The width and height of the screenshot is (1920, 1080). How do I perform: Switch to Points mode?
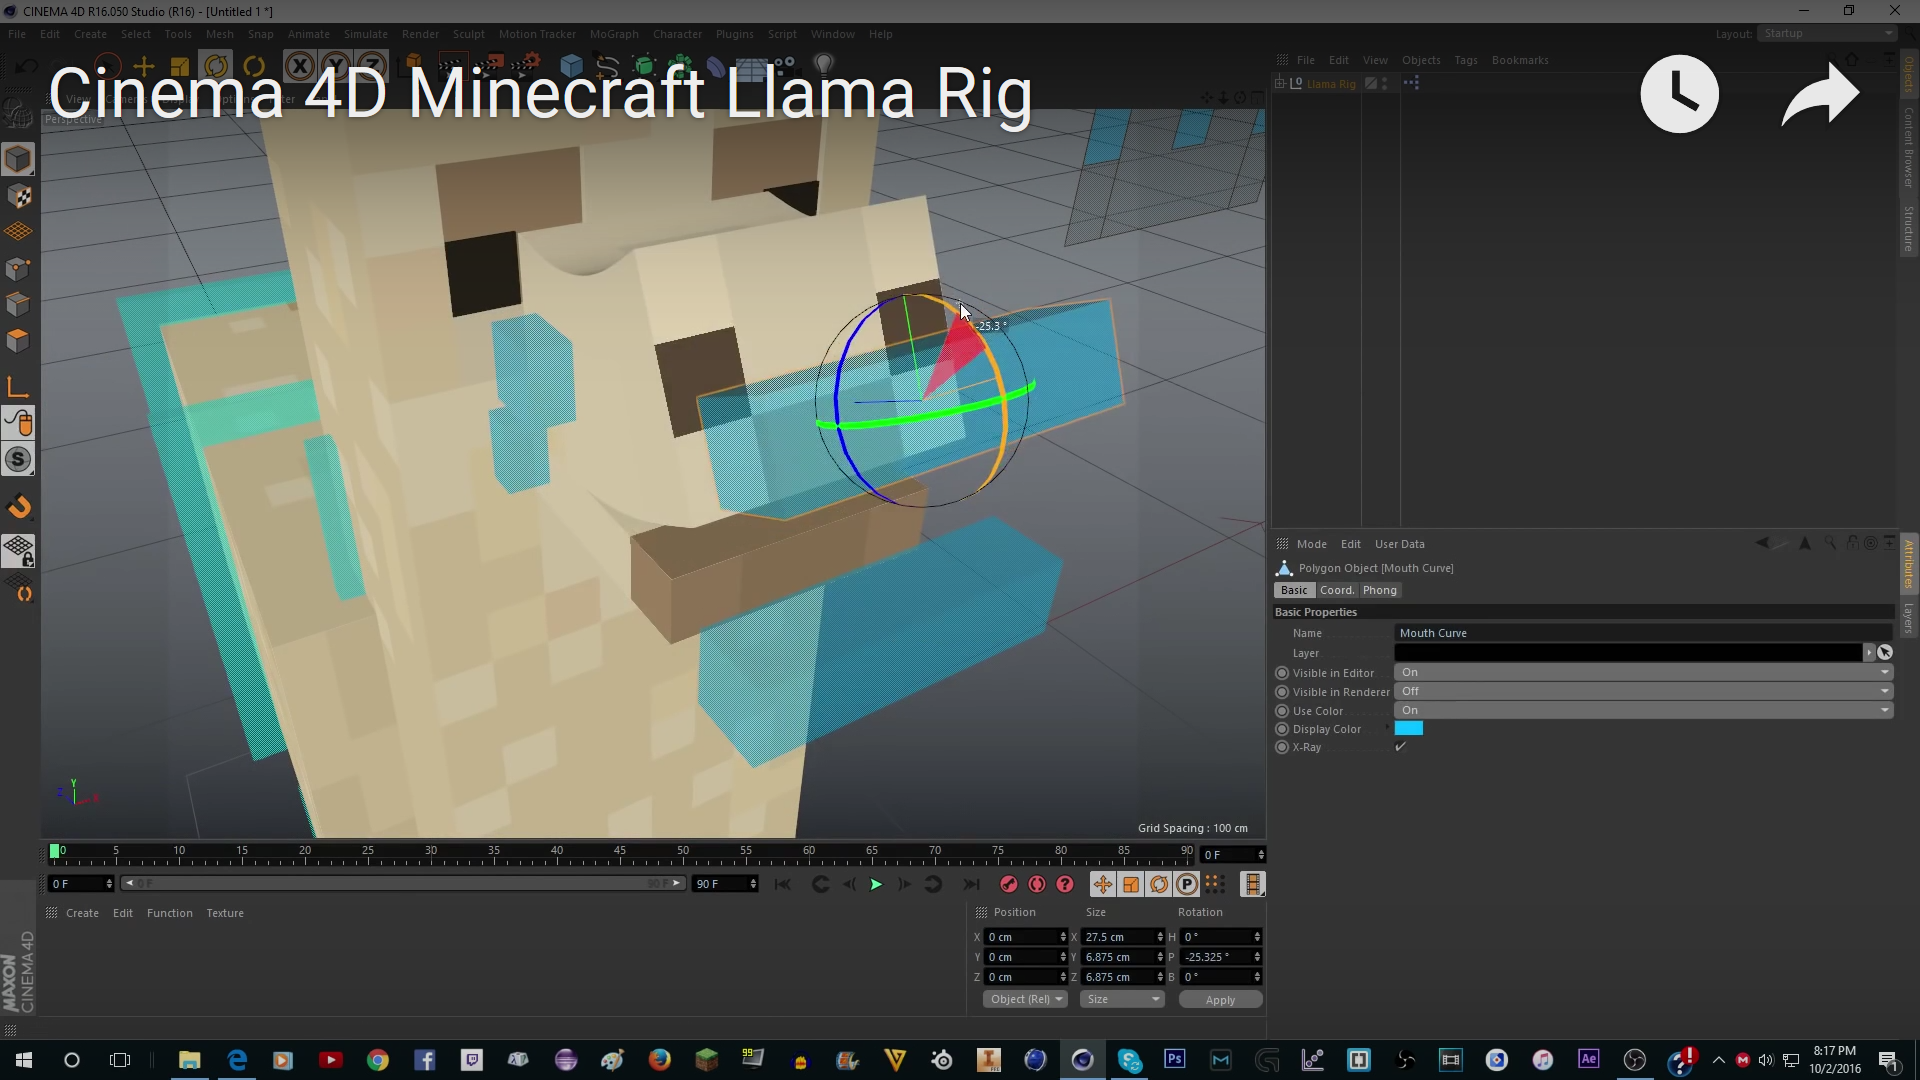click(x=18, y=268)
